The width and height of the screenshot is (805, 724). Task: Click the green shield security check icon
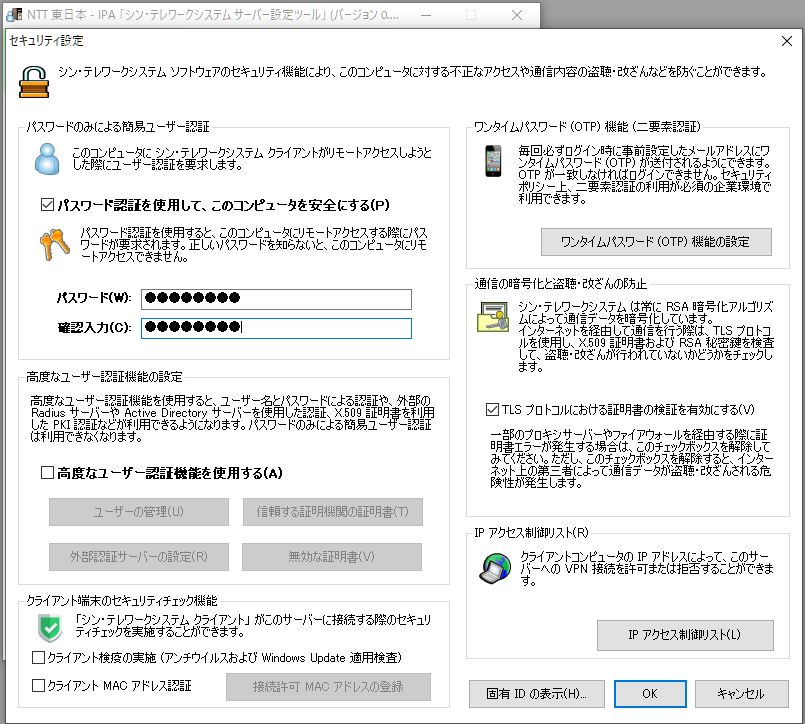[x=50, y=627]
